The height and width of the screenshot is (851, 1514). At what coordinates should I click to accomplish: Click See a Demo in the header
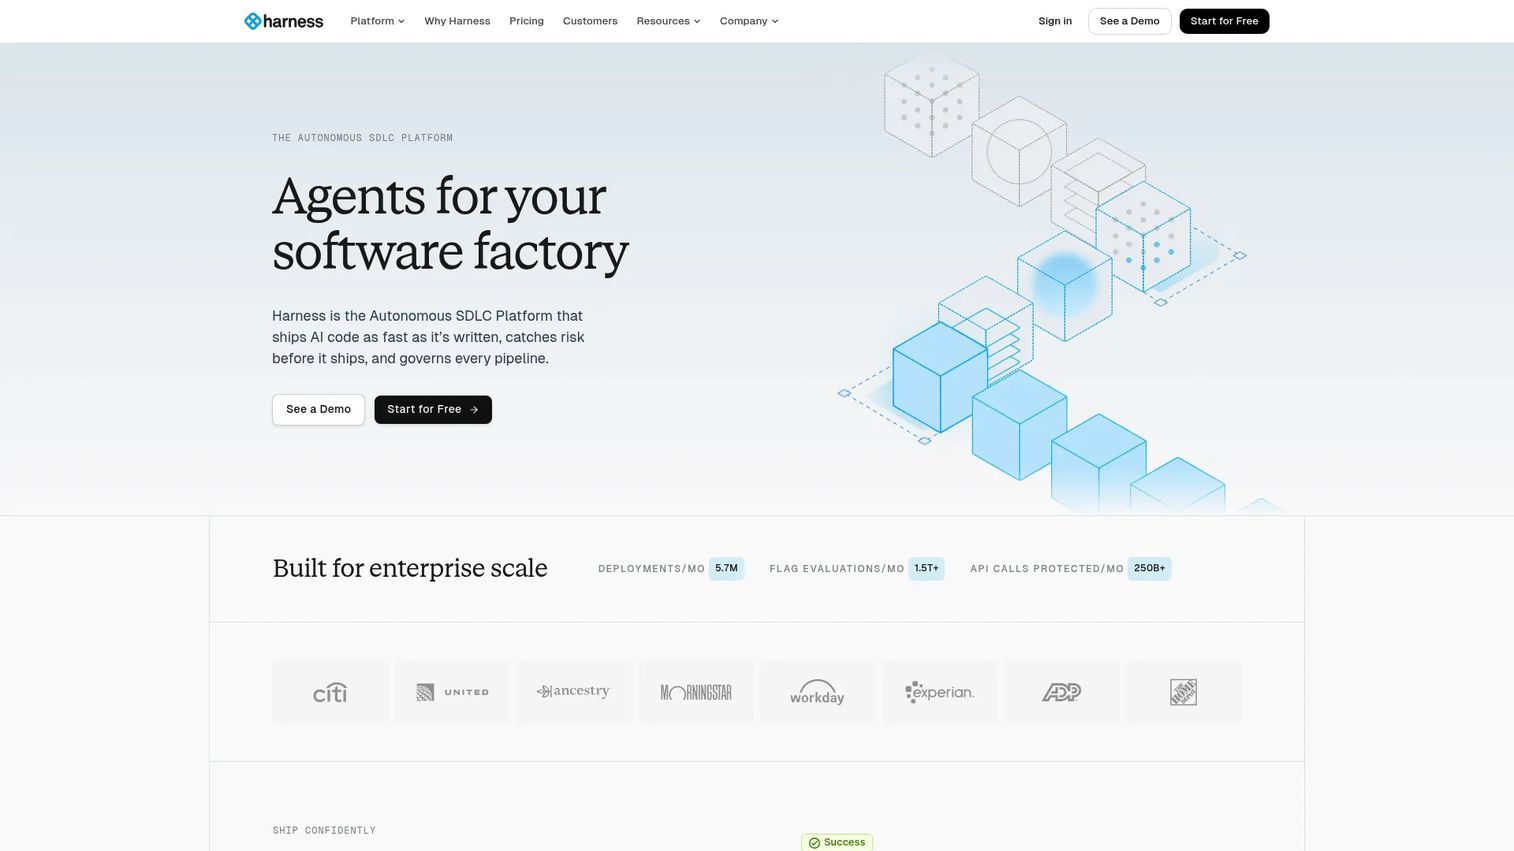pos(1130,21)
